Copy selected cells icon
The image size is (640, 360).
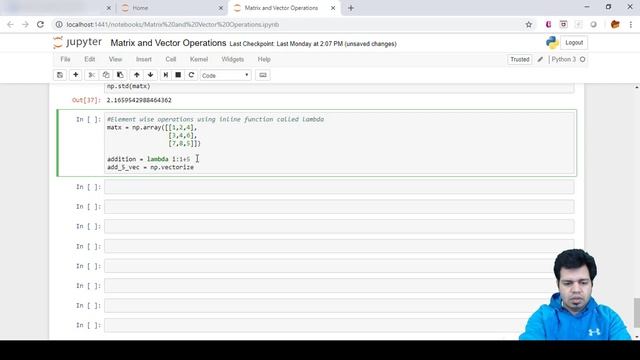click(x=106, y=75)
